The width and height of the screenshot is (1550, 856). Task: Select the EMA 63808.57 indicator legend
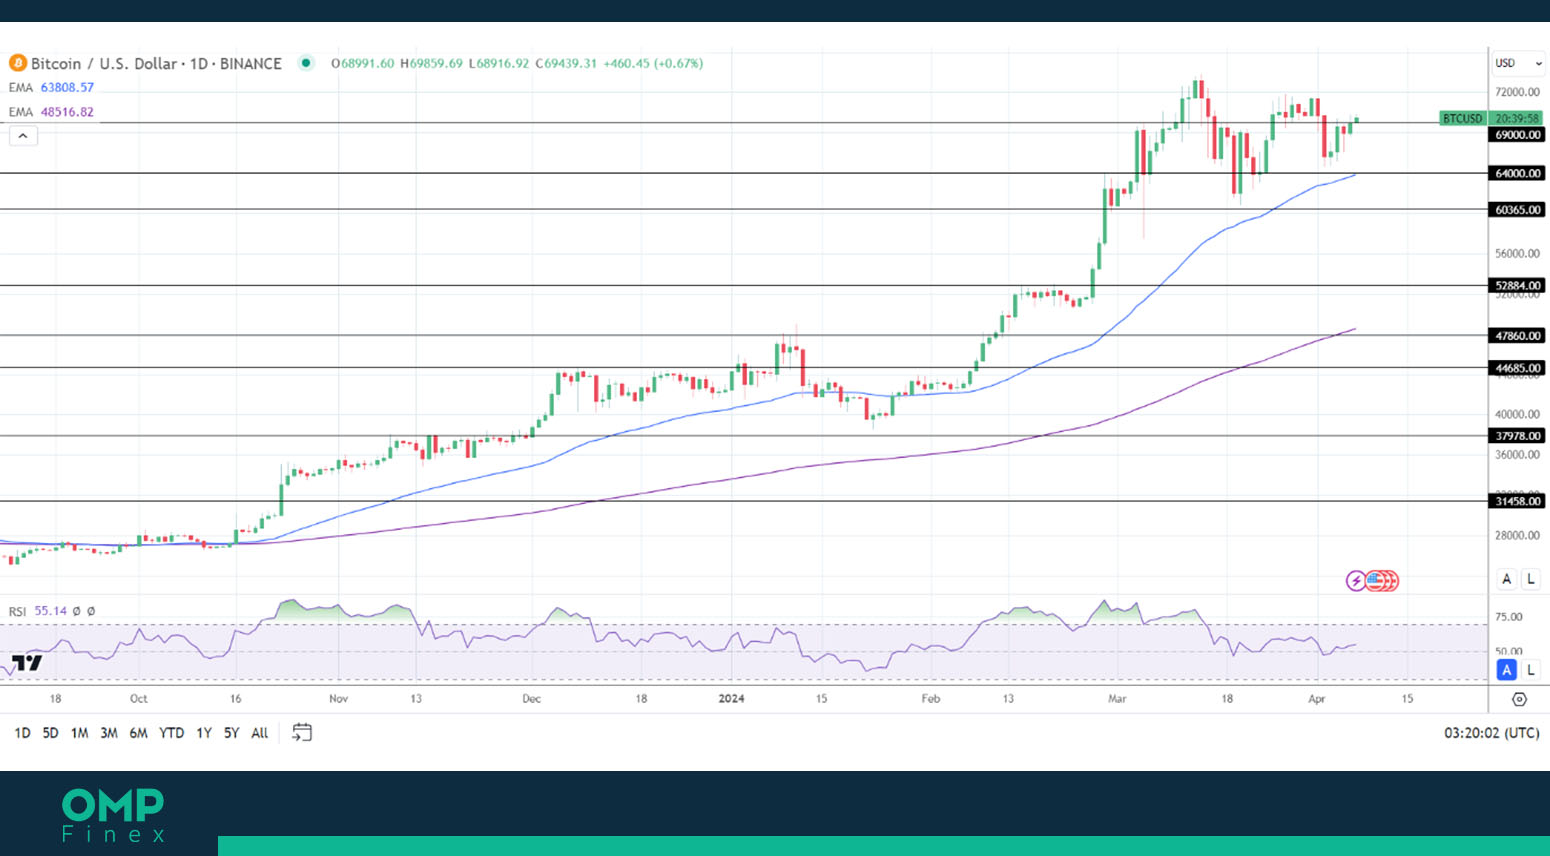51,88
